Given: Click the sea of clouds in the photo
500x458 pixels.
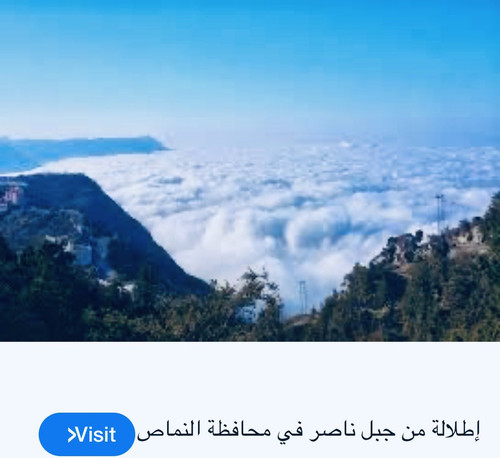Looking at the screenshot, I should click(x=283, y=207).
